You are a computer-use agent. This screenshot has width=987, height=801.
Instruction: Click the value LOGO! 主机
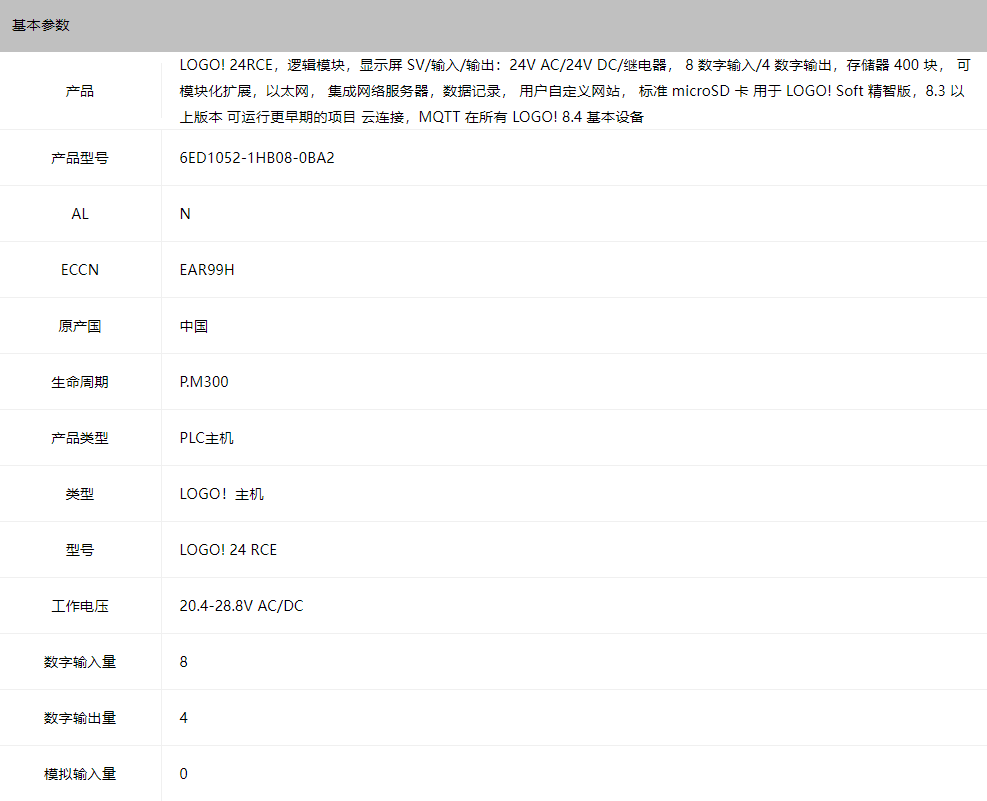(222, 494)
